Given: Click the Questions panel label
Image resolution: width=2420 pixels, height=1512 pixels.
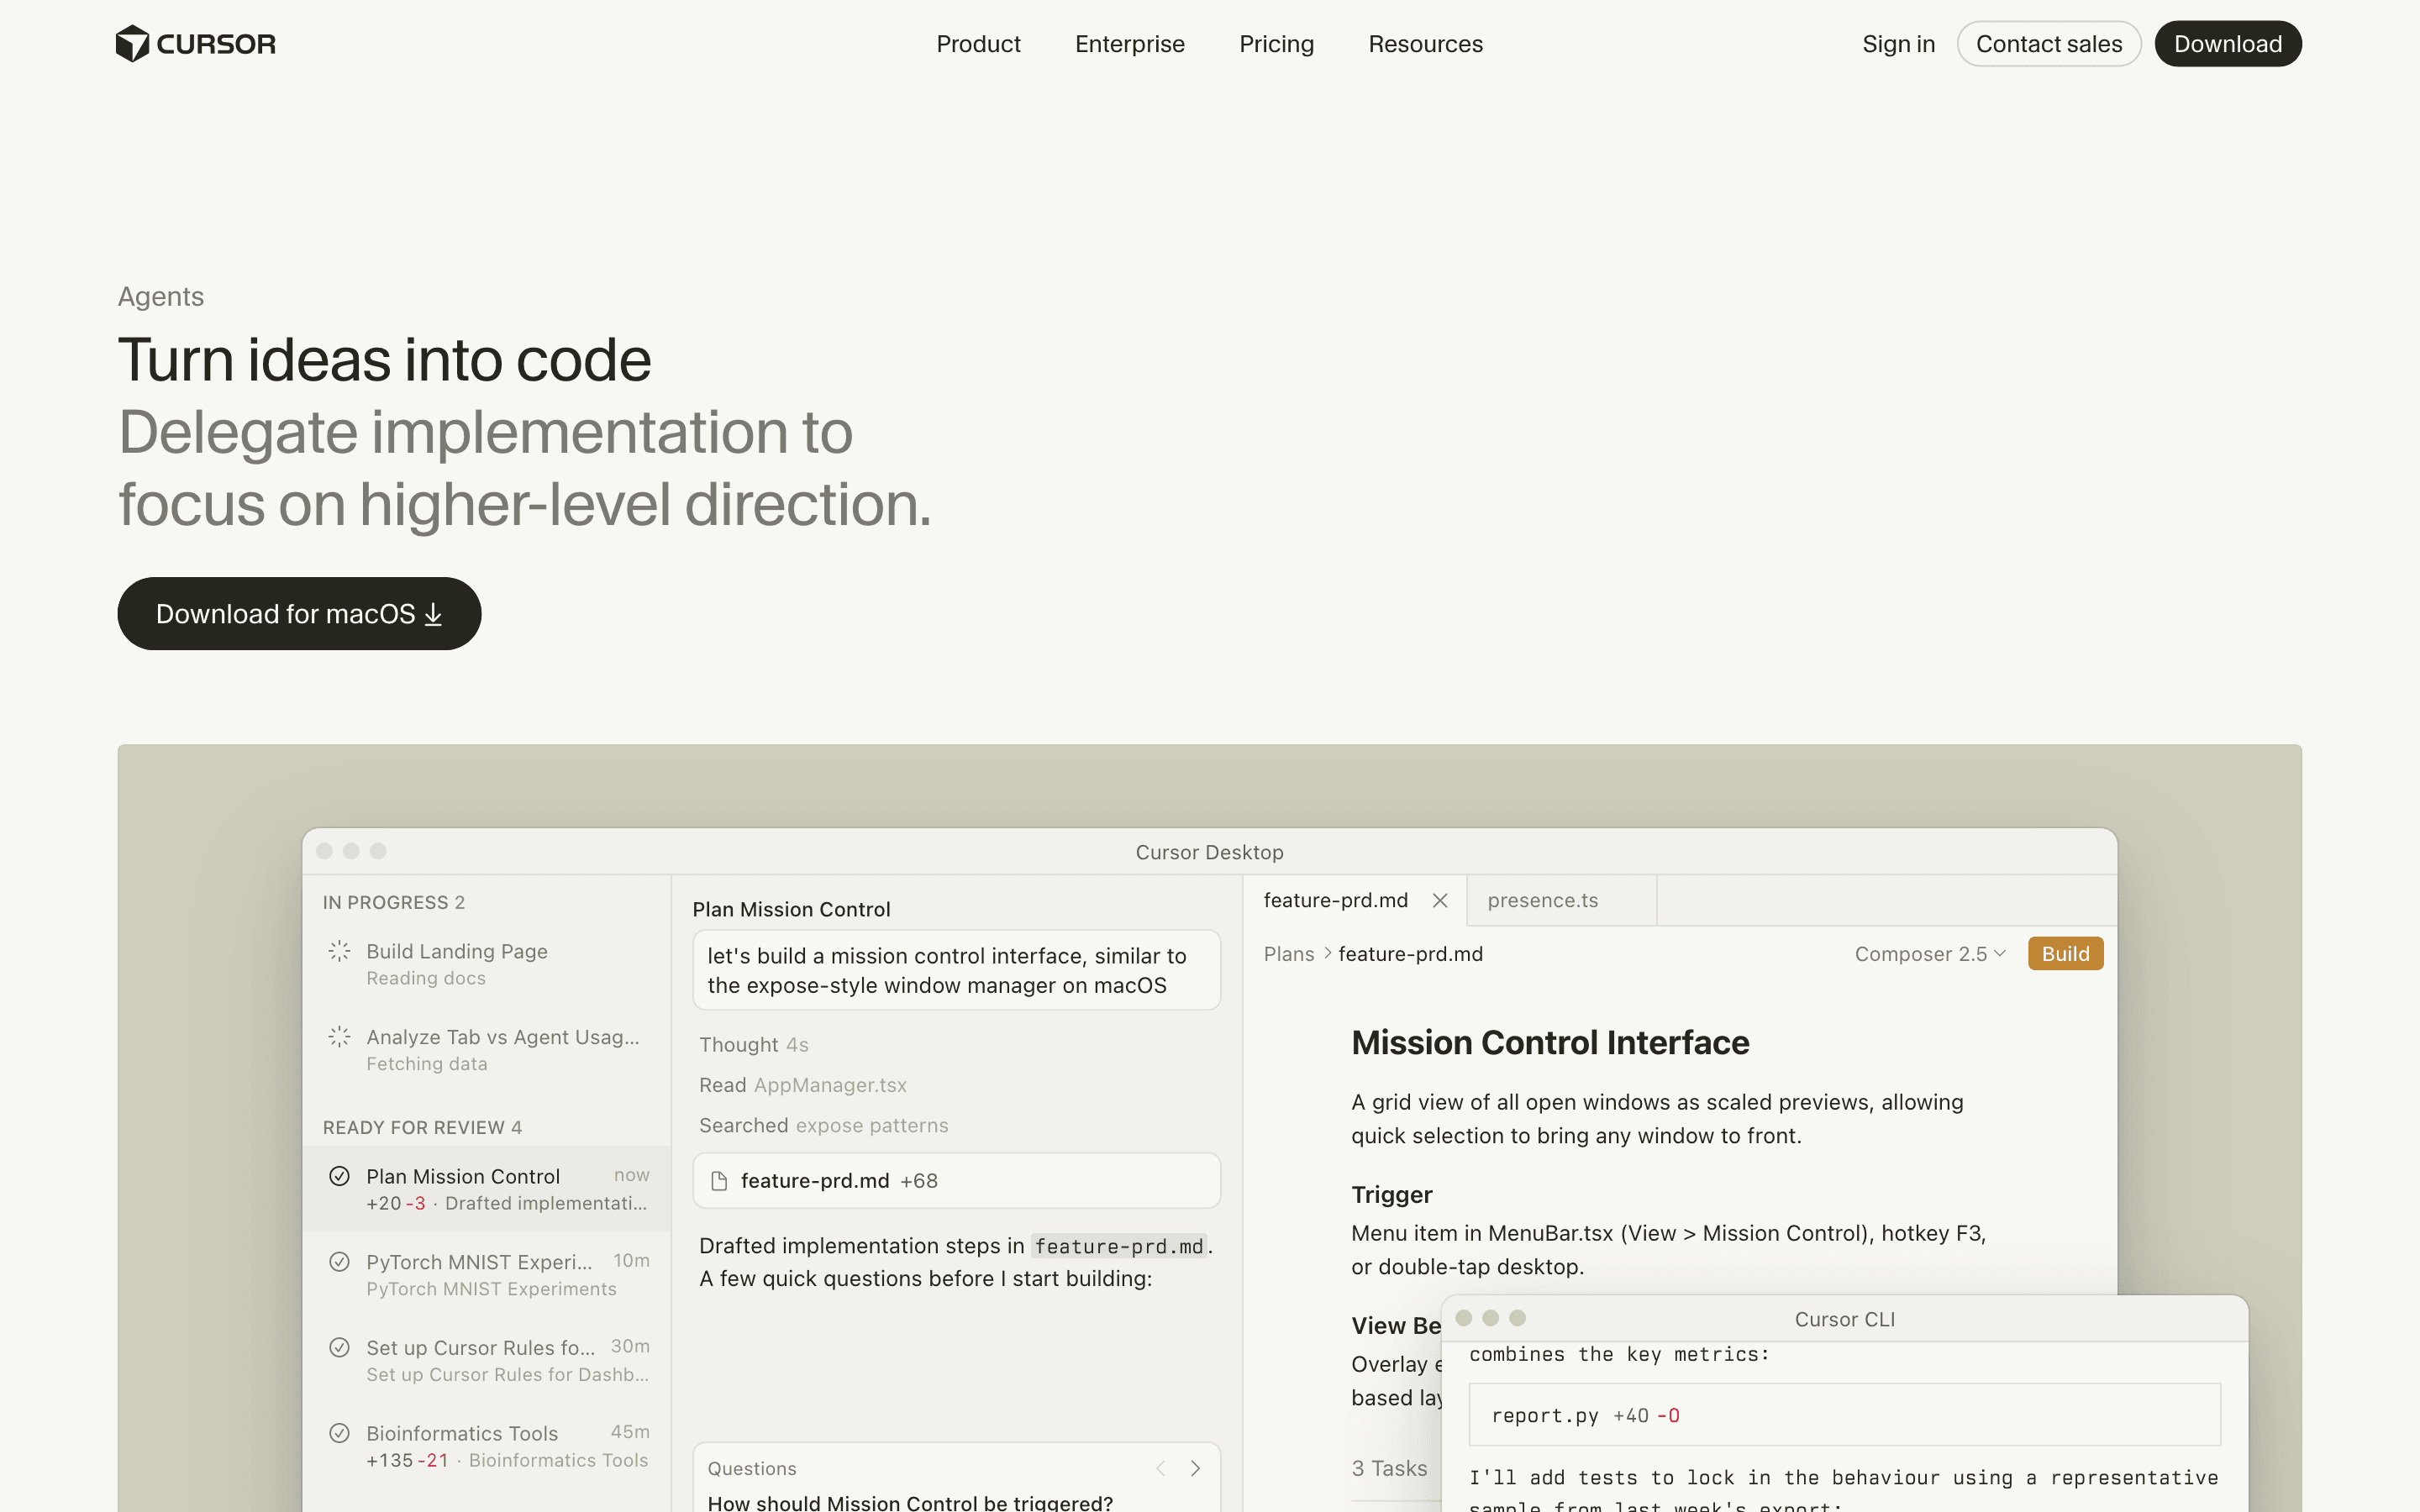Looking at the screenshot, I should tap(751, 1468).
